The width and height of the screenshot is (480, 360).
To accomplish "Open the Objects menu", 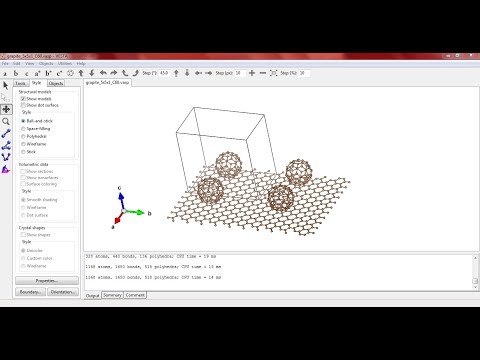I will pos(46,63).
